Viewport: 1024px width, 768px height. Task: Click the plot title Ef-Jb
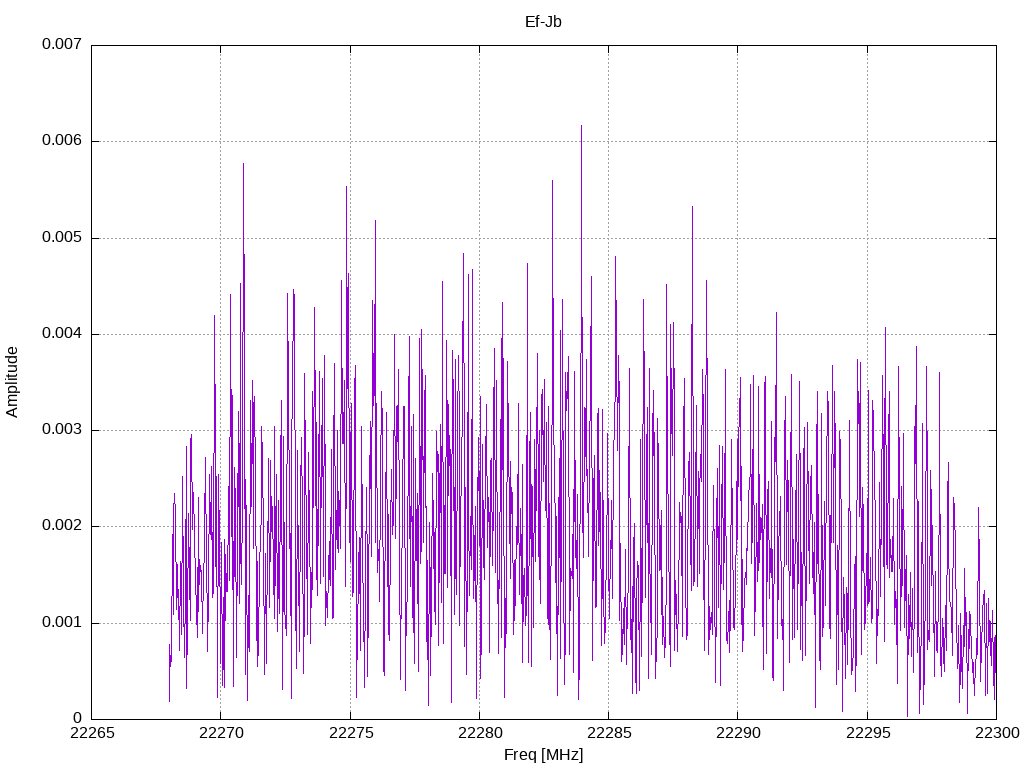tap(543, 22)
